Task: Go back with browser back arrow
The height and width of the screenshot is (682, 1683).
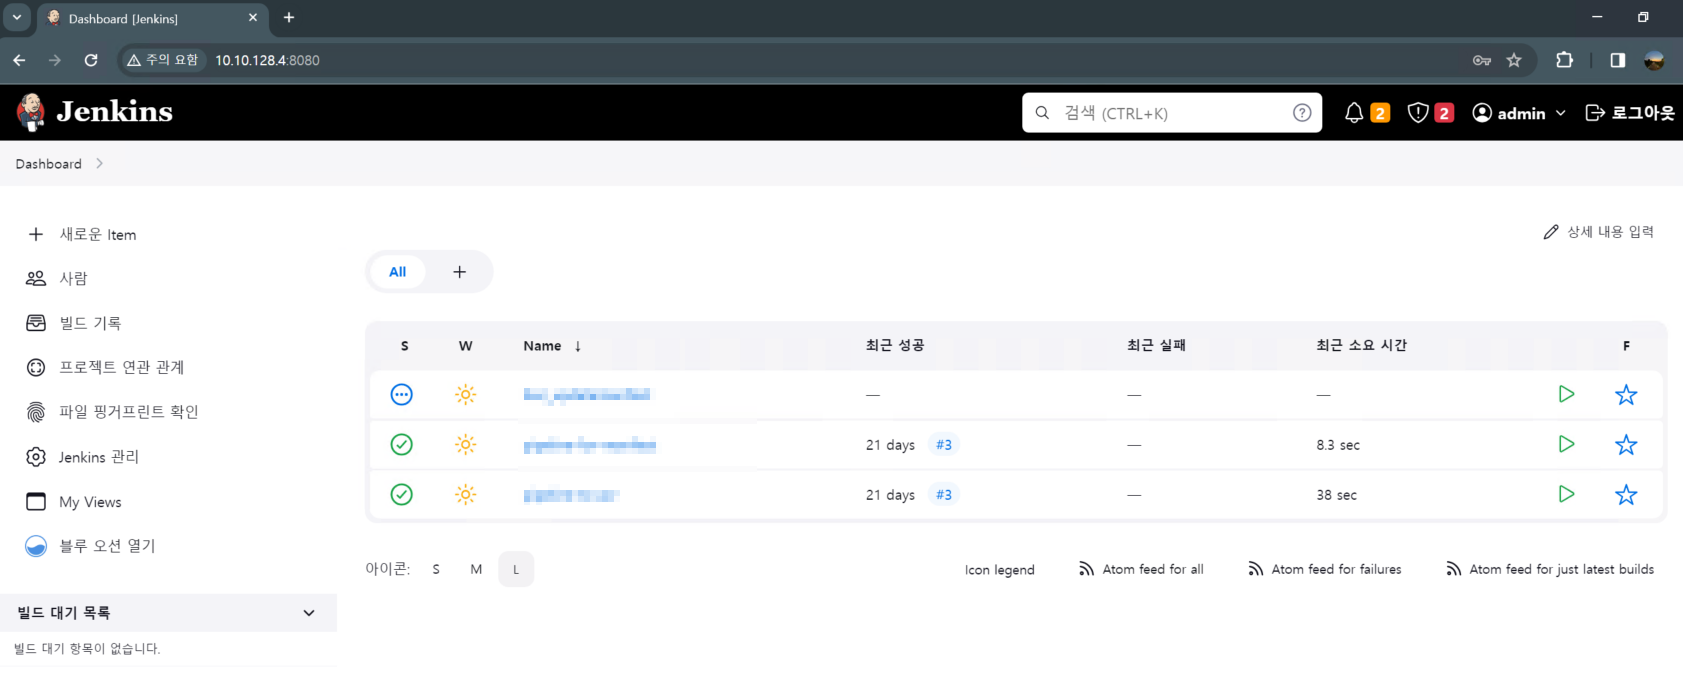Action: (19, 60)
